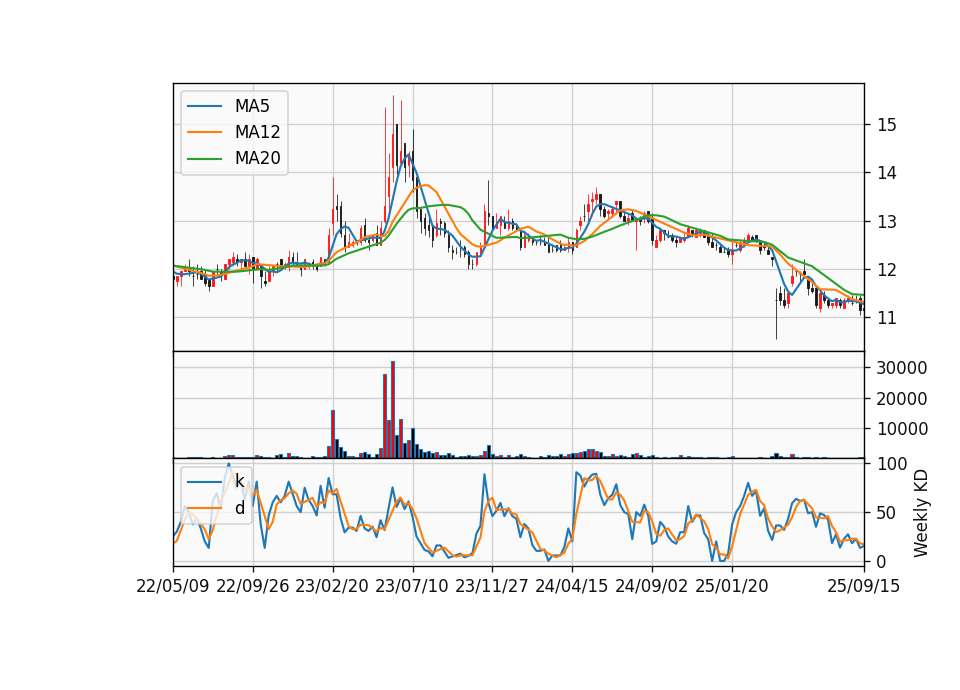This screenshot has width=960, height=690.
Task: Click the date label 24/04/15
Action: click(x=572, y=586)
